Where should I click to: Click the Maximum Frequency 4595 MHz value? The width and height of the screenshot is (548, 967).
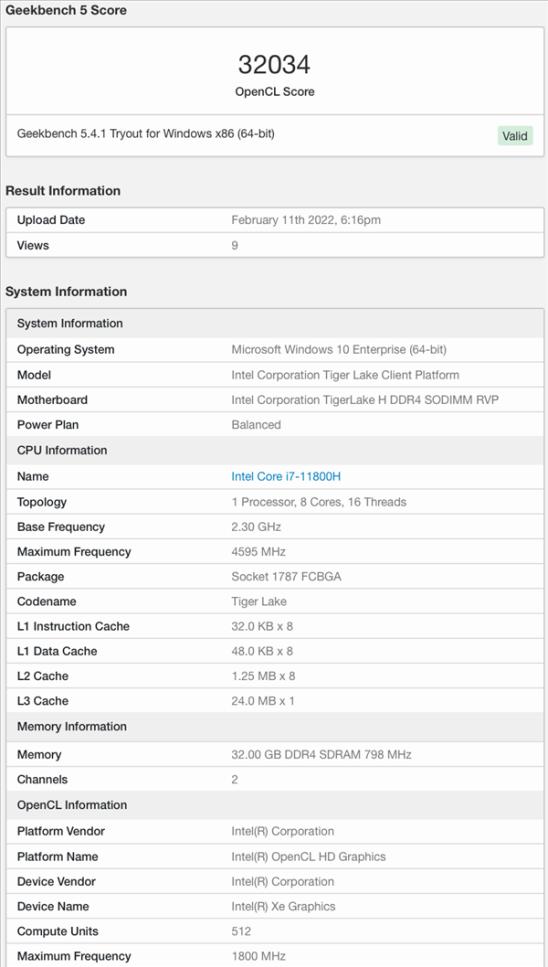pyautogui.click(x=258, y=551)
